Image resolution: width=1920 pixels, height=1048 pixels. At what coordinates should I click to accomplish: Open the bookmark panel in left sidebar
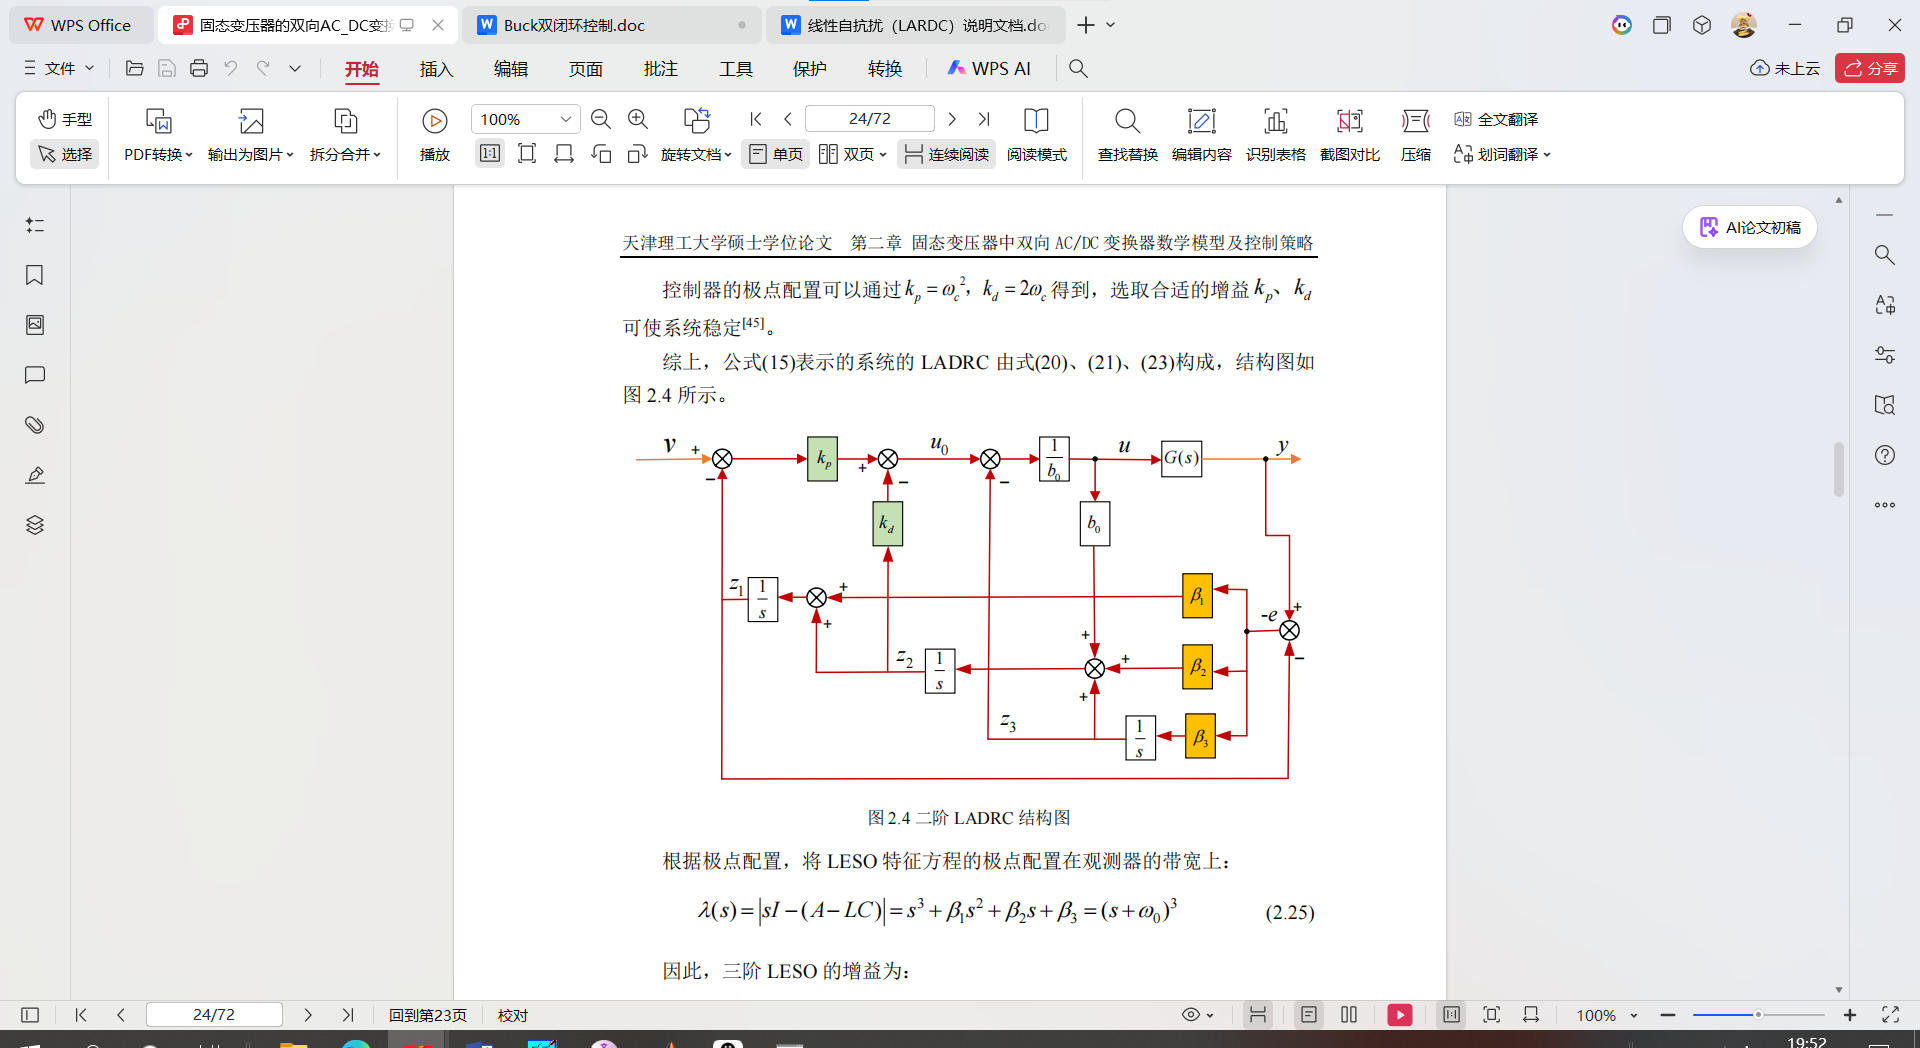pos(35,275)
